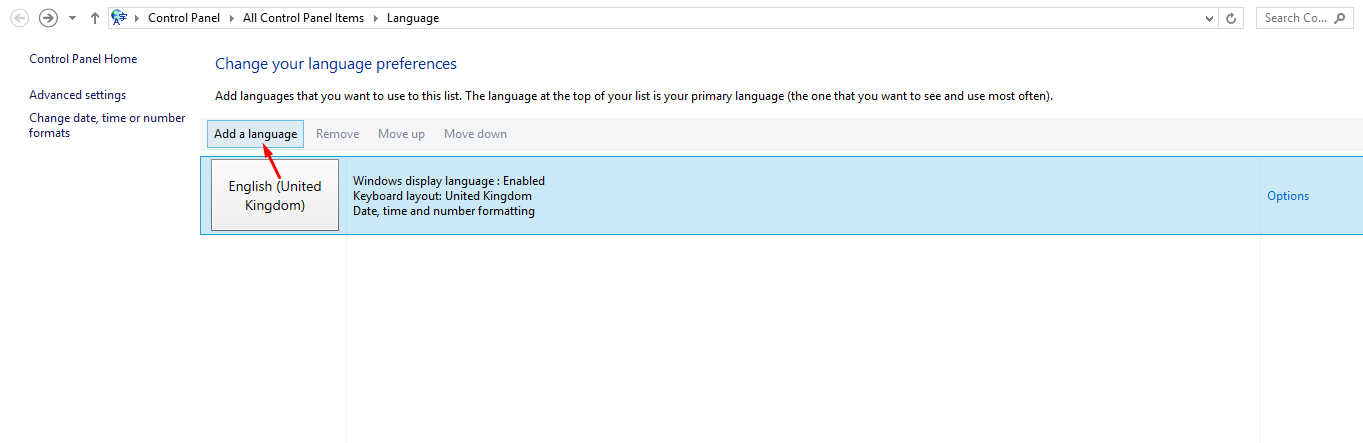Viewport: 1363px width, 443px height.
Task: Click Remove in the language toolbar
Action: pos(337,134)
